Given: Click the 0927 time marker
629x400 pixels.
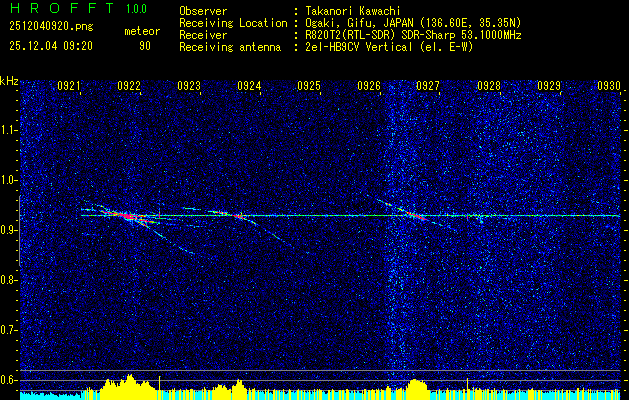Looking at the screenshot, I should pos(428,85).
